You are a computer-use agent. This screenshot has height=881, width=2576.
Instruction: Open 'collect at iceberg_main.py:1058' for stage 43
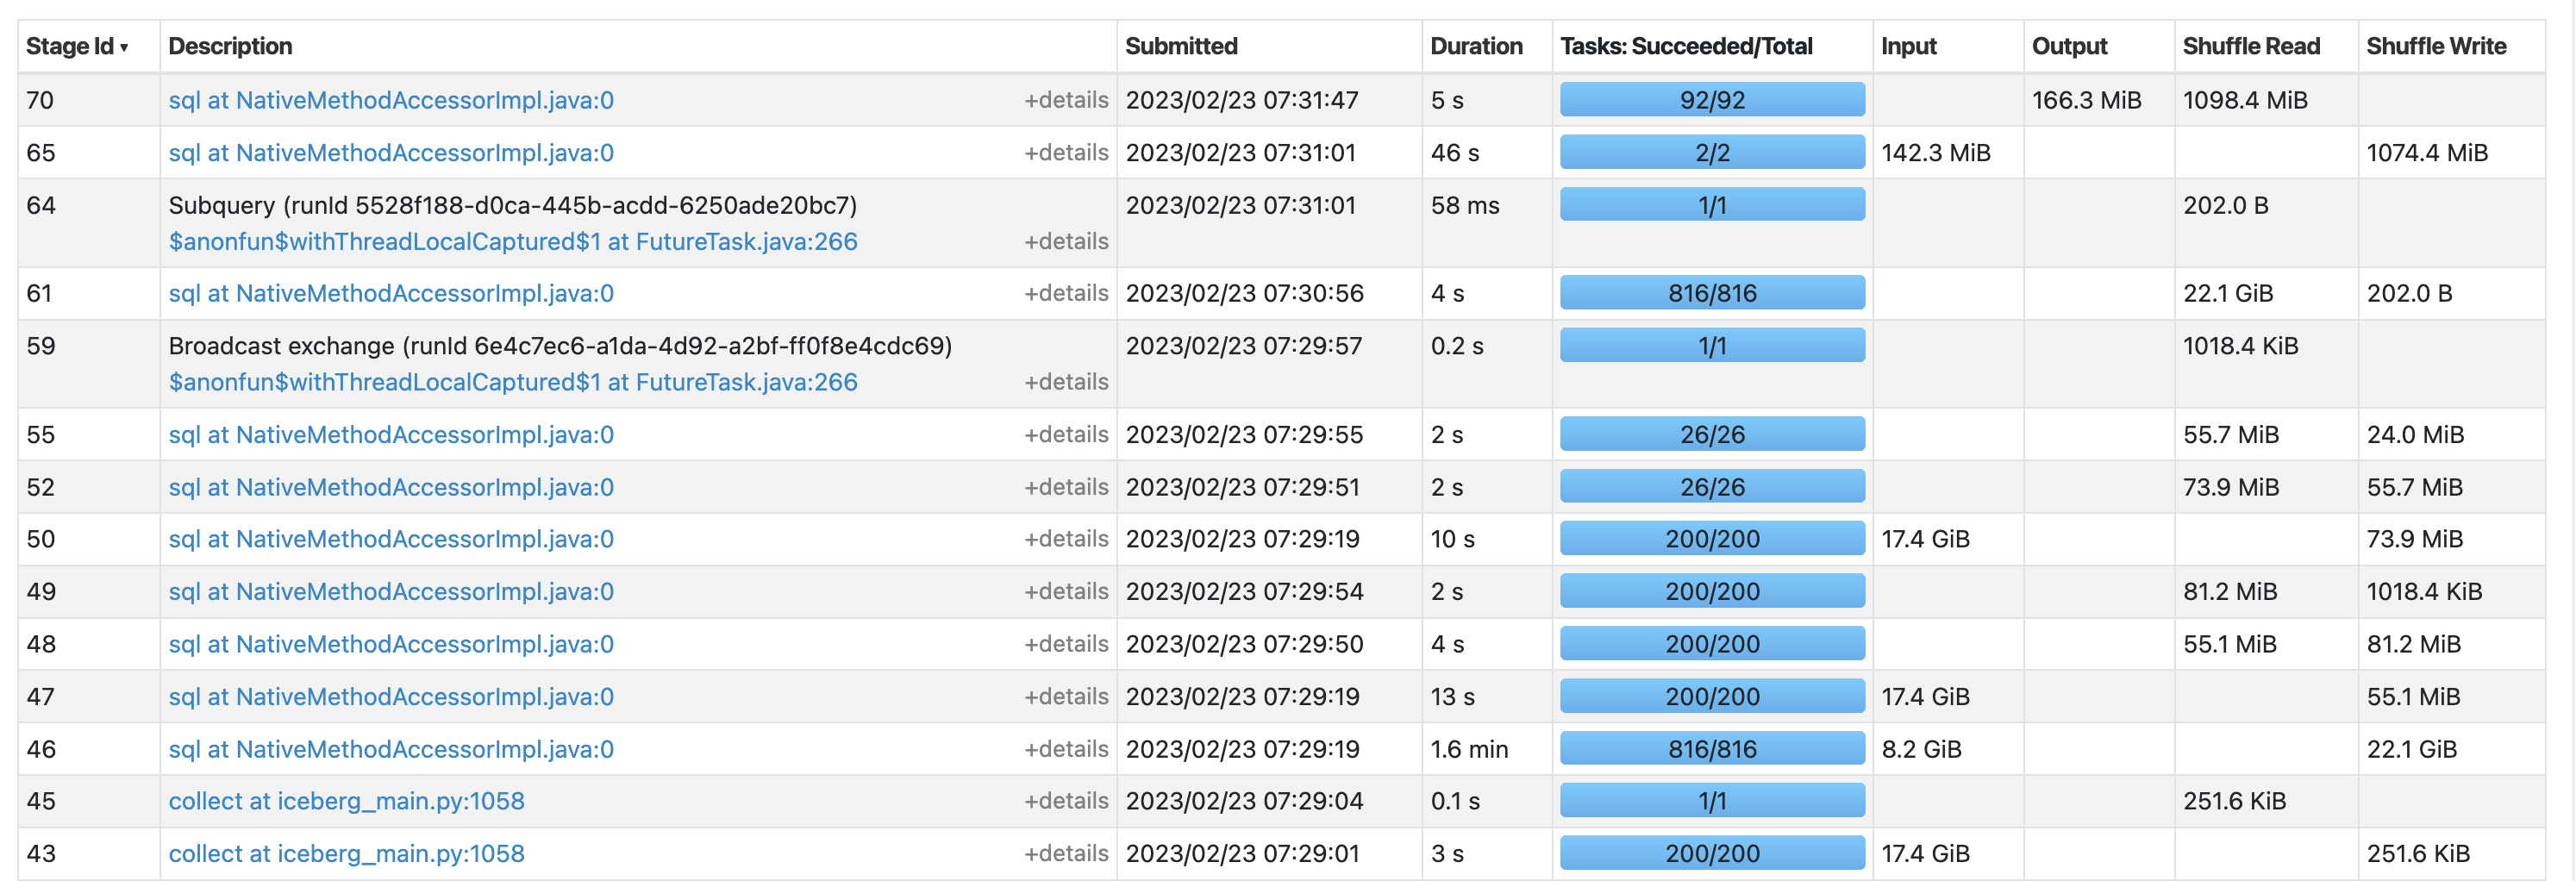[x=348, y=853]
